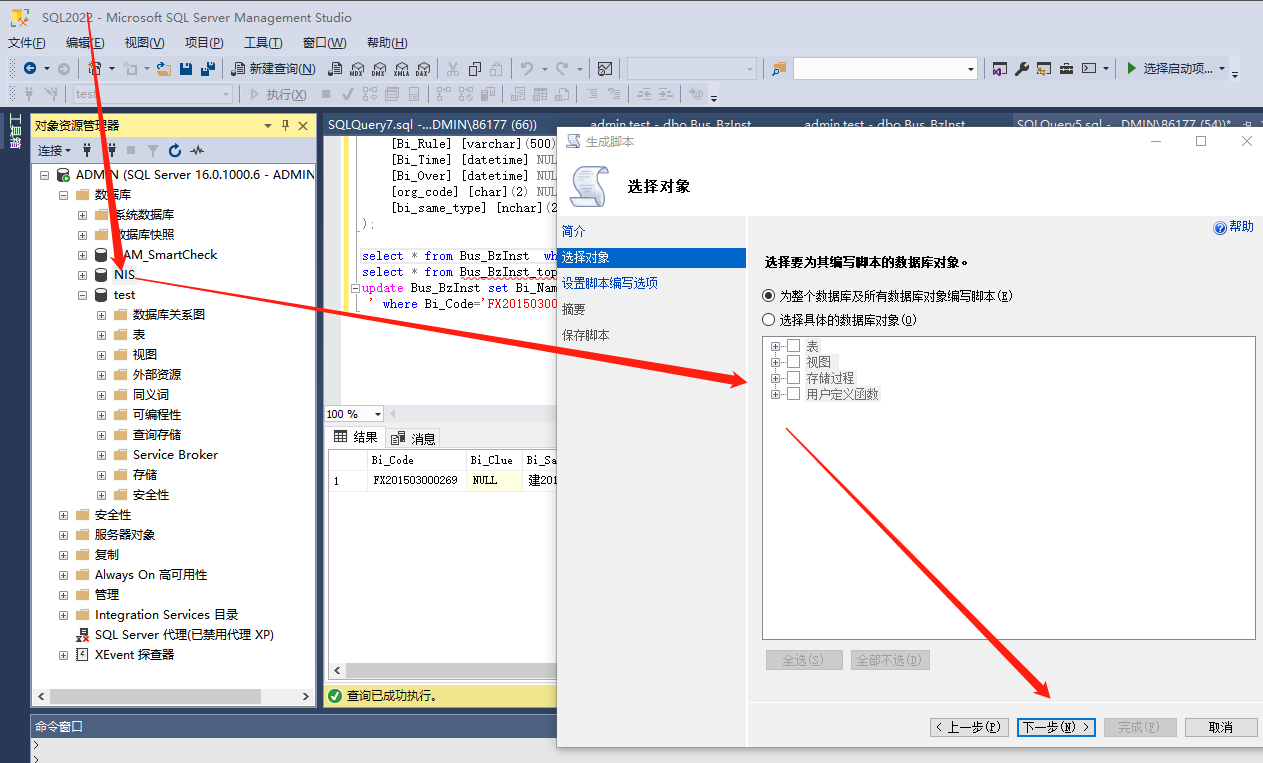Expand the 表 node in script dialog
Screen dimensions: 1263x763
775,346
